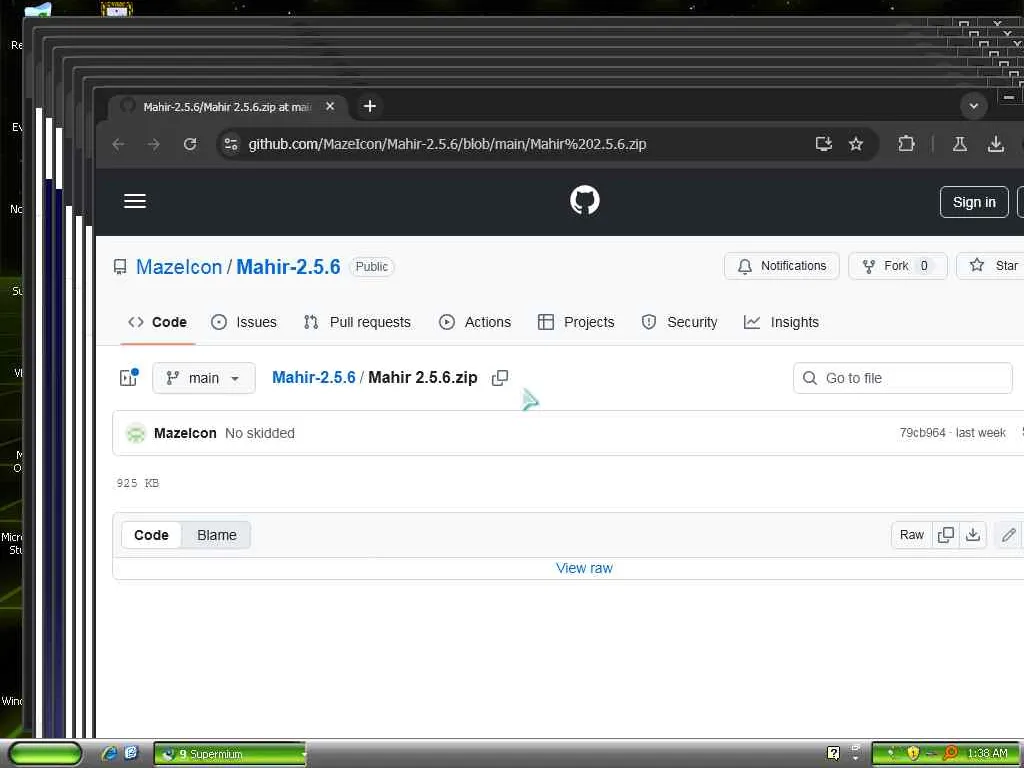Open the Mahir-2.5.6 repository title link

coord(288,267)
